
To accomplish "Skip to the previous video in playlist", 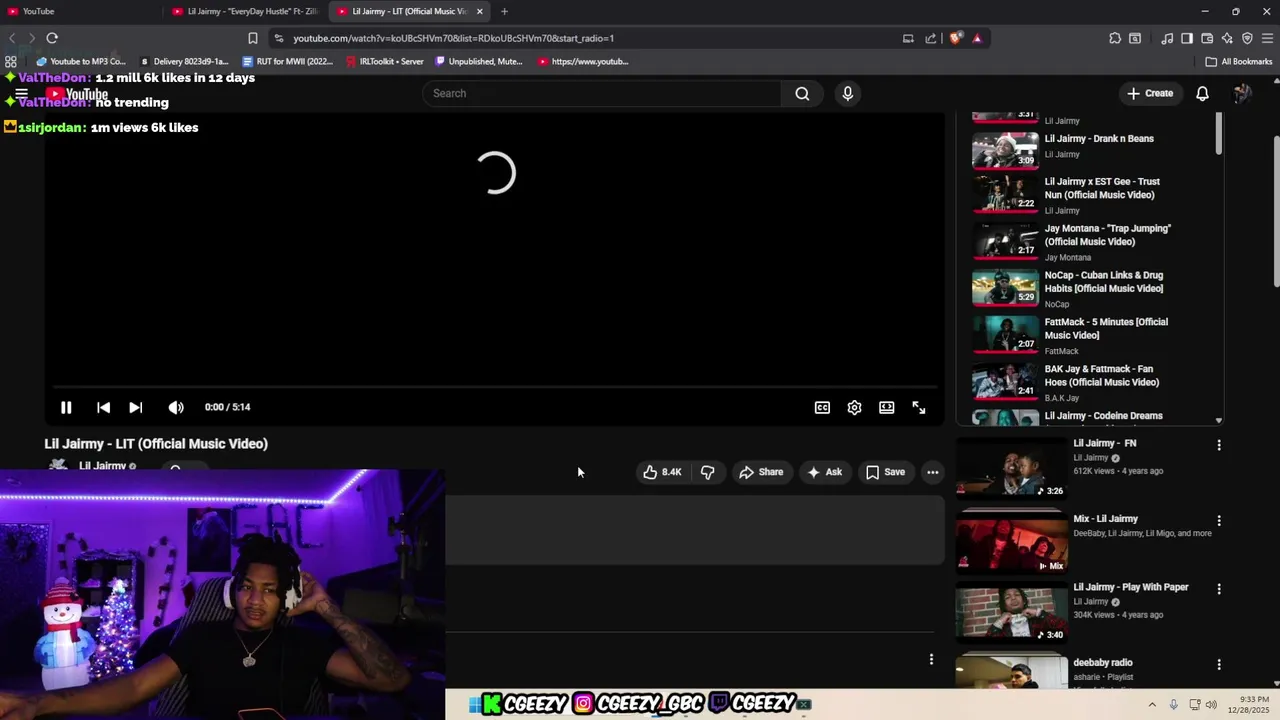I will tap(103, 407).
